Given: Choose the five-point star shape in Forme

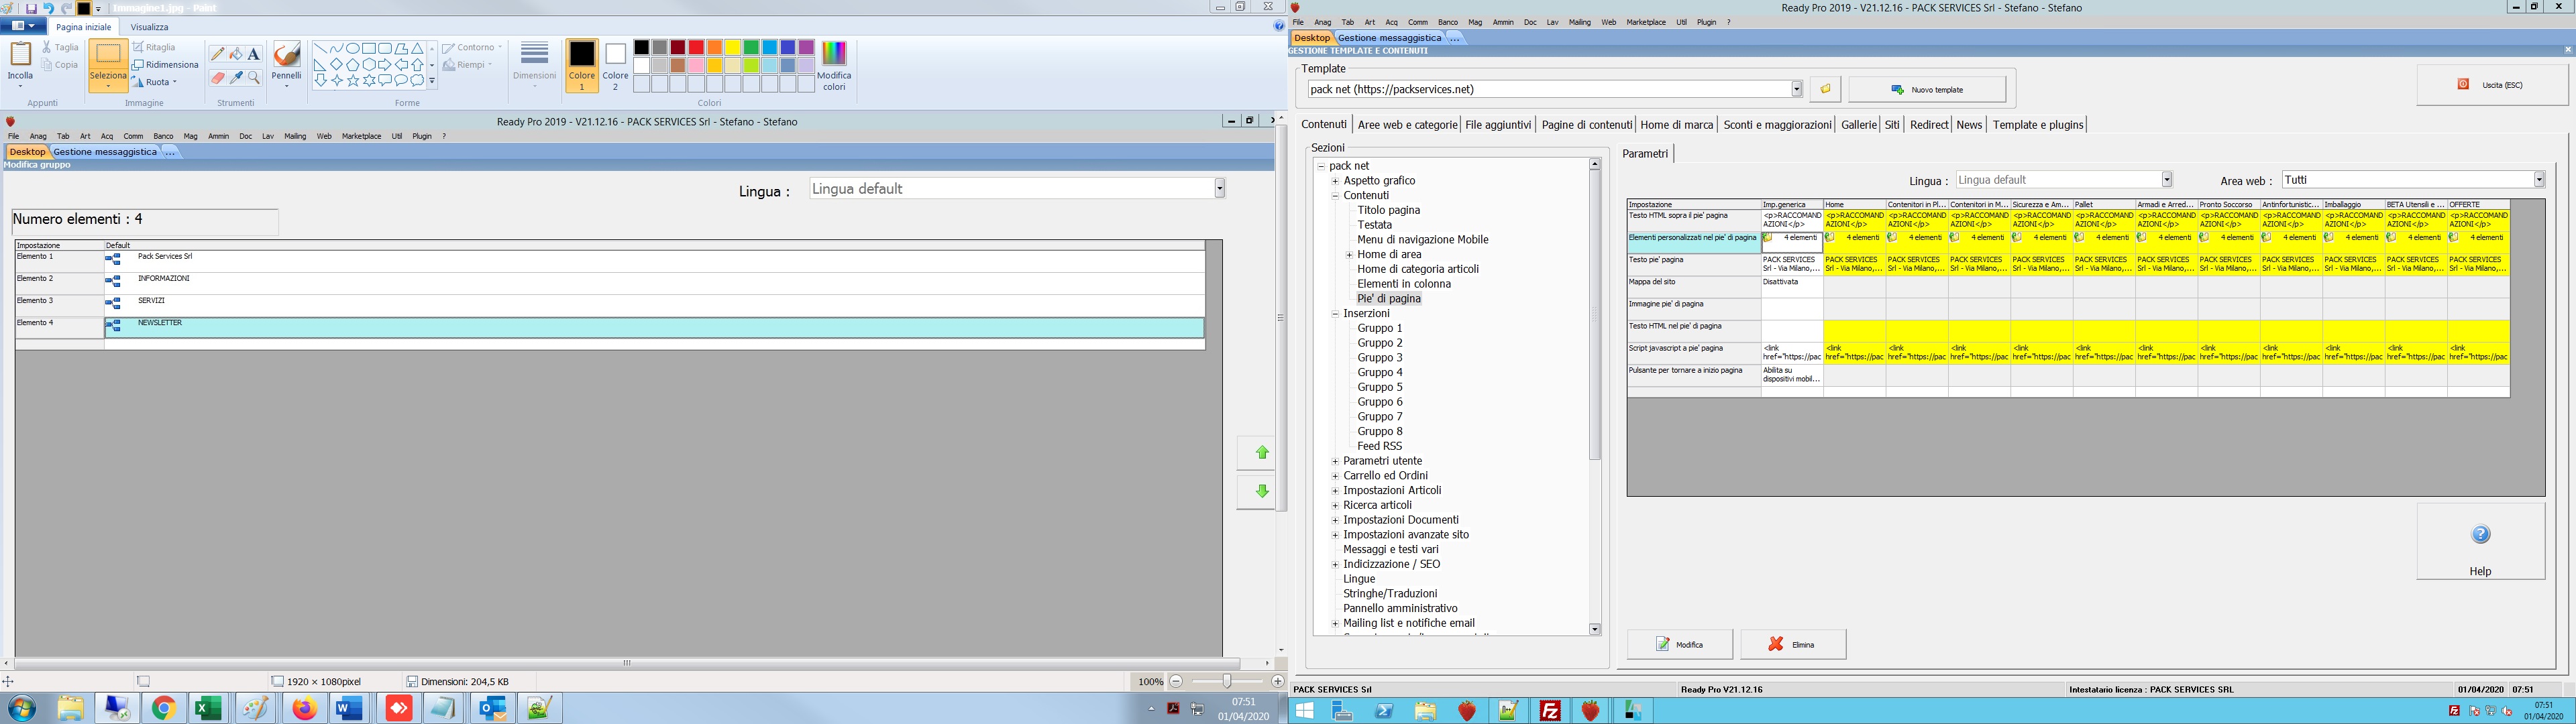Looking at the screenshot, I should [x=353, y=80].
